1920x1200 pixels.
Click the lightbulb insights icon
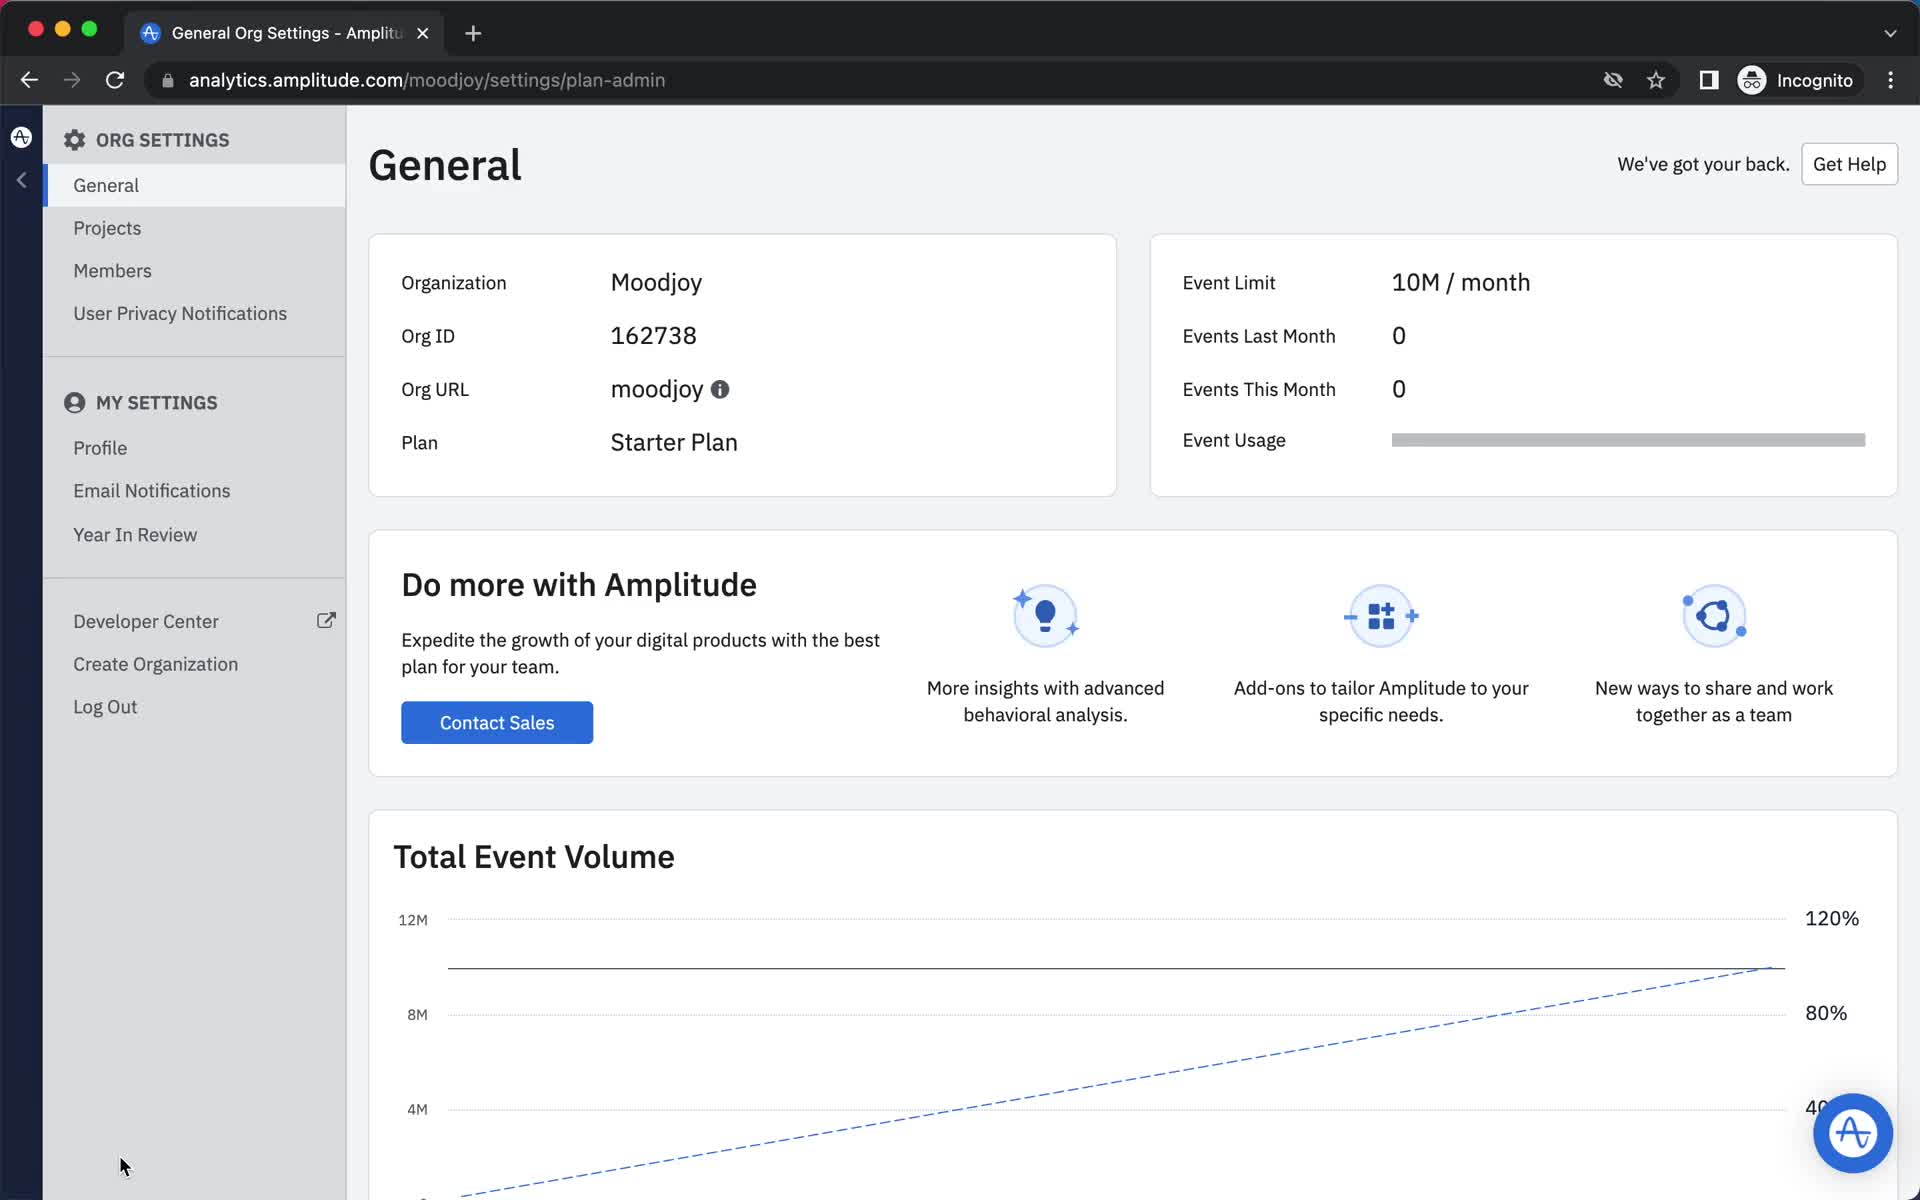click(x=1045, y=616)
